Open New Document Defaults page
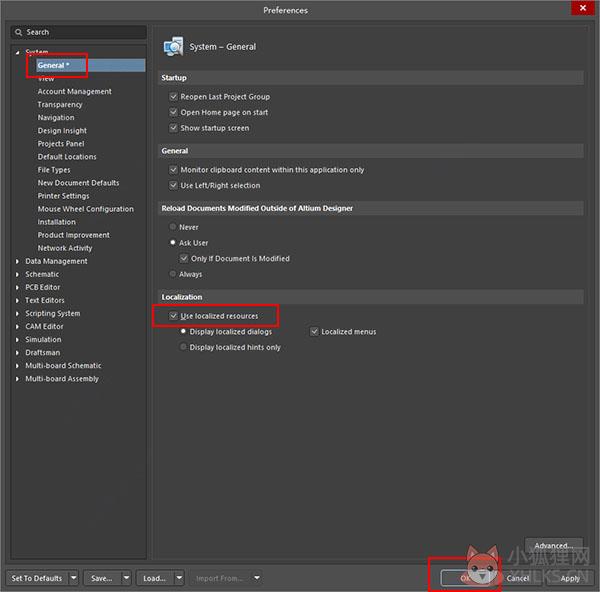This screenshot has height=592, width=600. coord(78,183)
